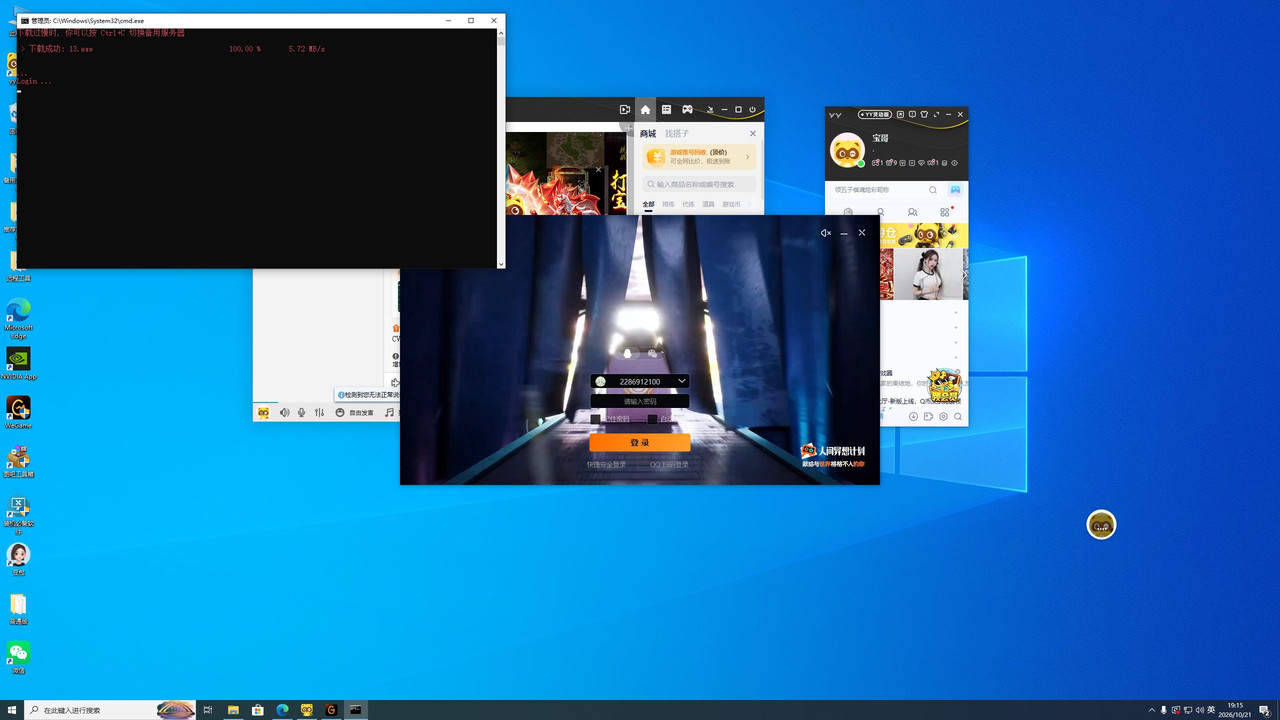Open the video camera icon in YY channel toolbar
This screenshot has width=1280, height=720.
[x=624, y=109]
